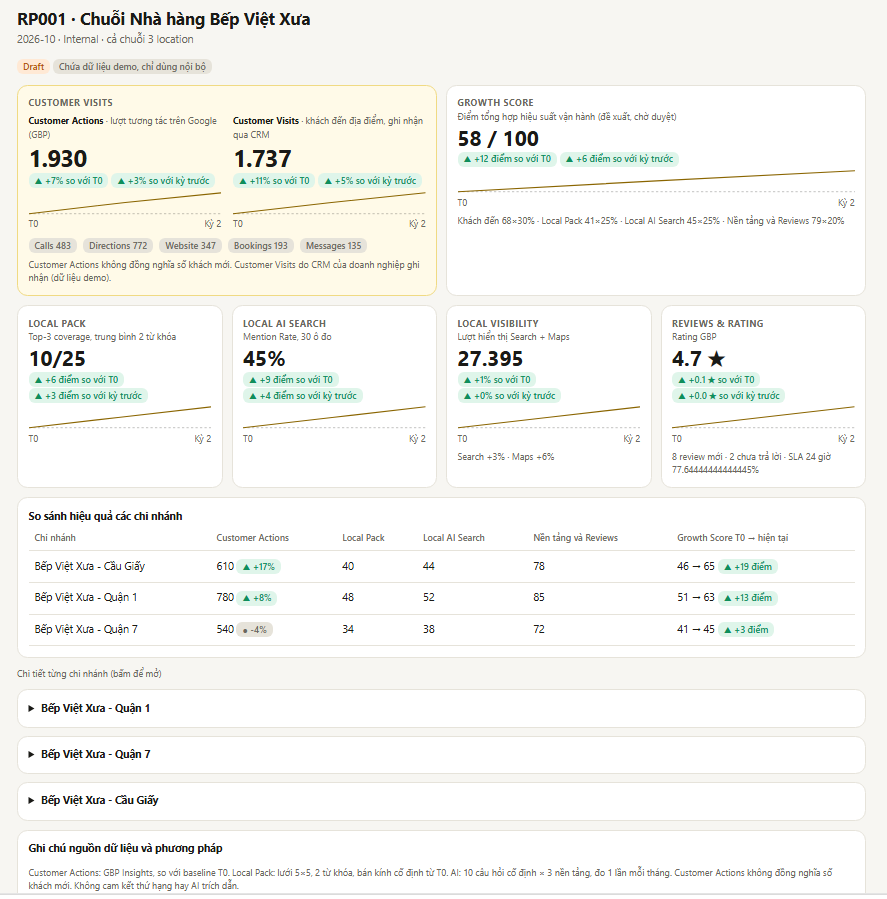Click the '+3% so với kỳ trước' badge
Viewport: 887px width, 899px height.
click(163, 181)
